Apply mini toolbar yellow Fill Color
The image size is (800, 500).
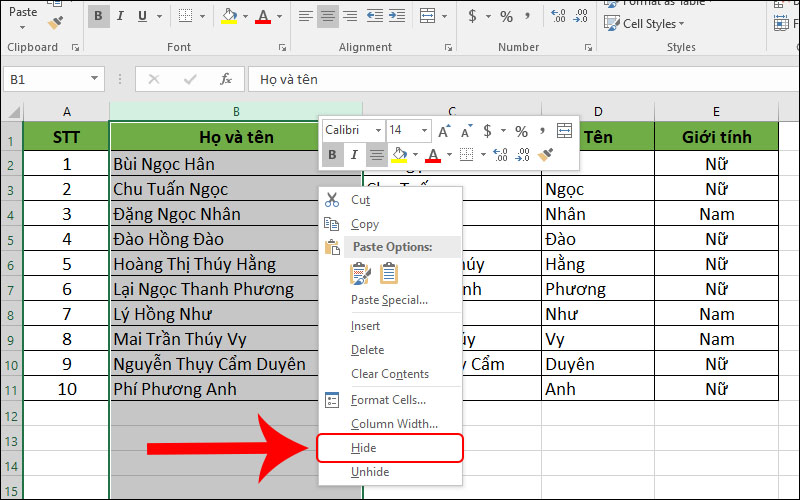click(x=399, y=155)
